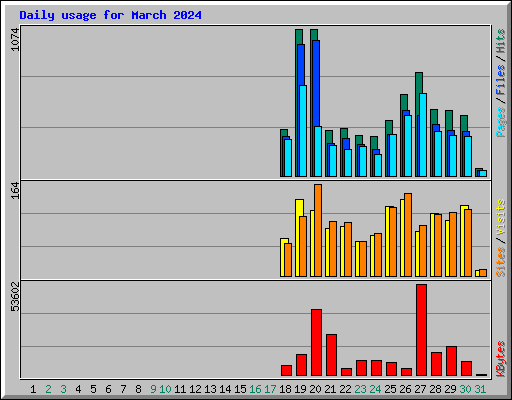Click the cyan Pages bar for day 27

[x=423, y=135]
